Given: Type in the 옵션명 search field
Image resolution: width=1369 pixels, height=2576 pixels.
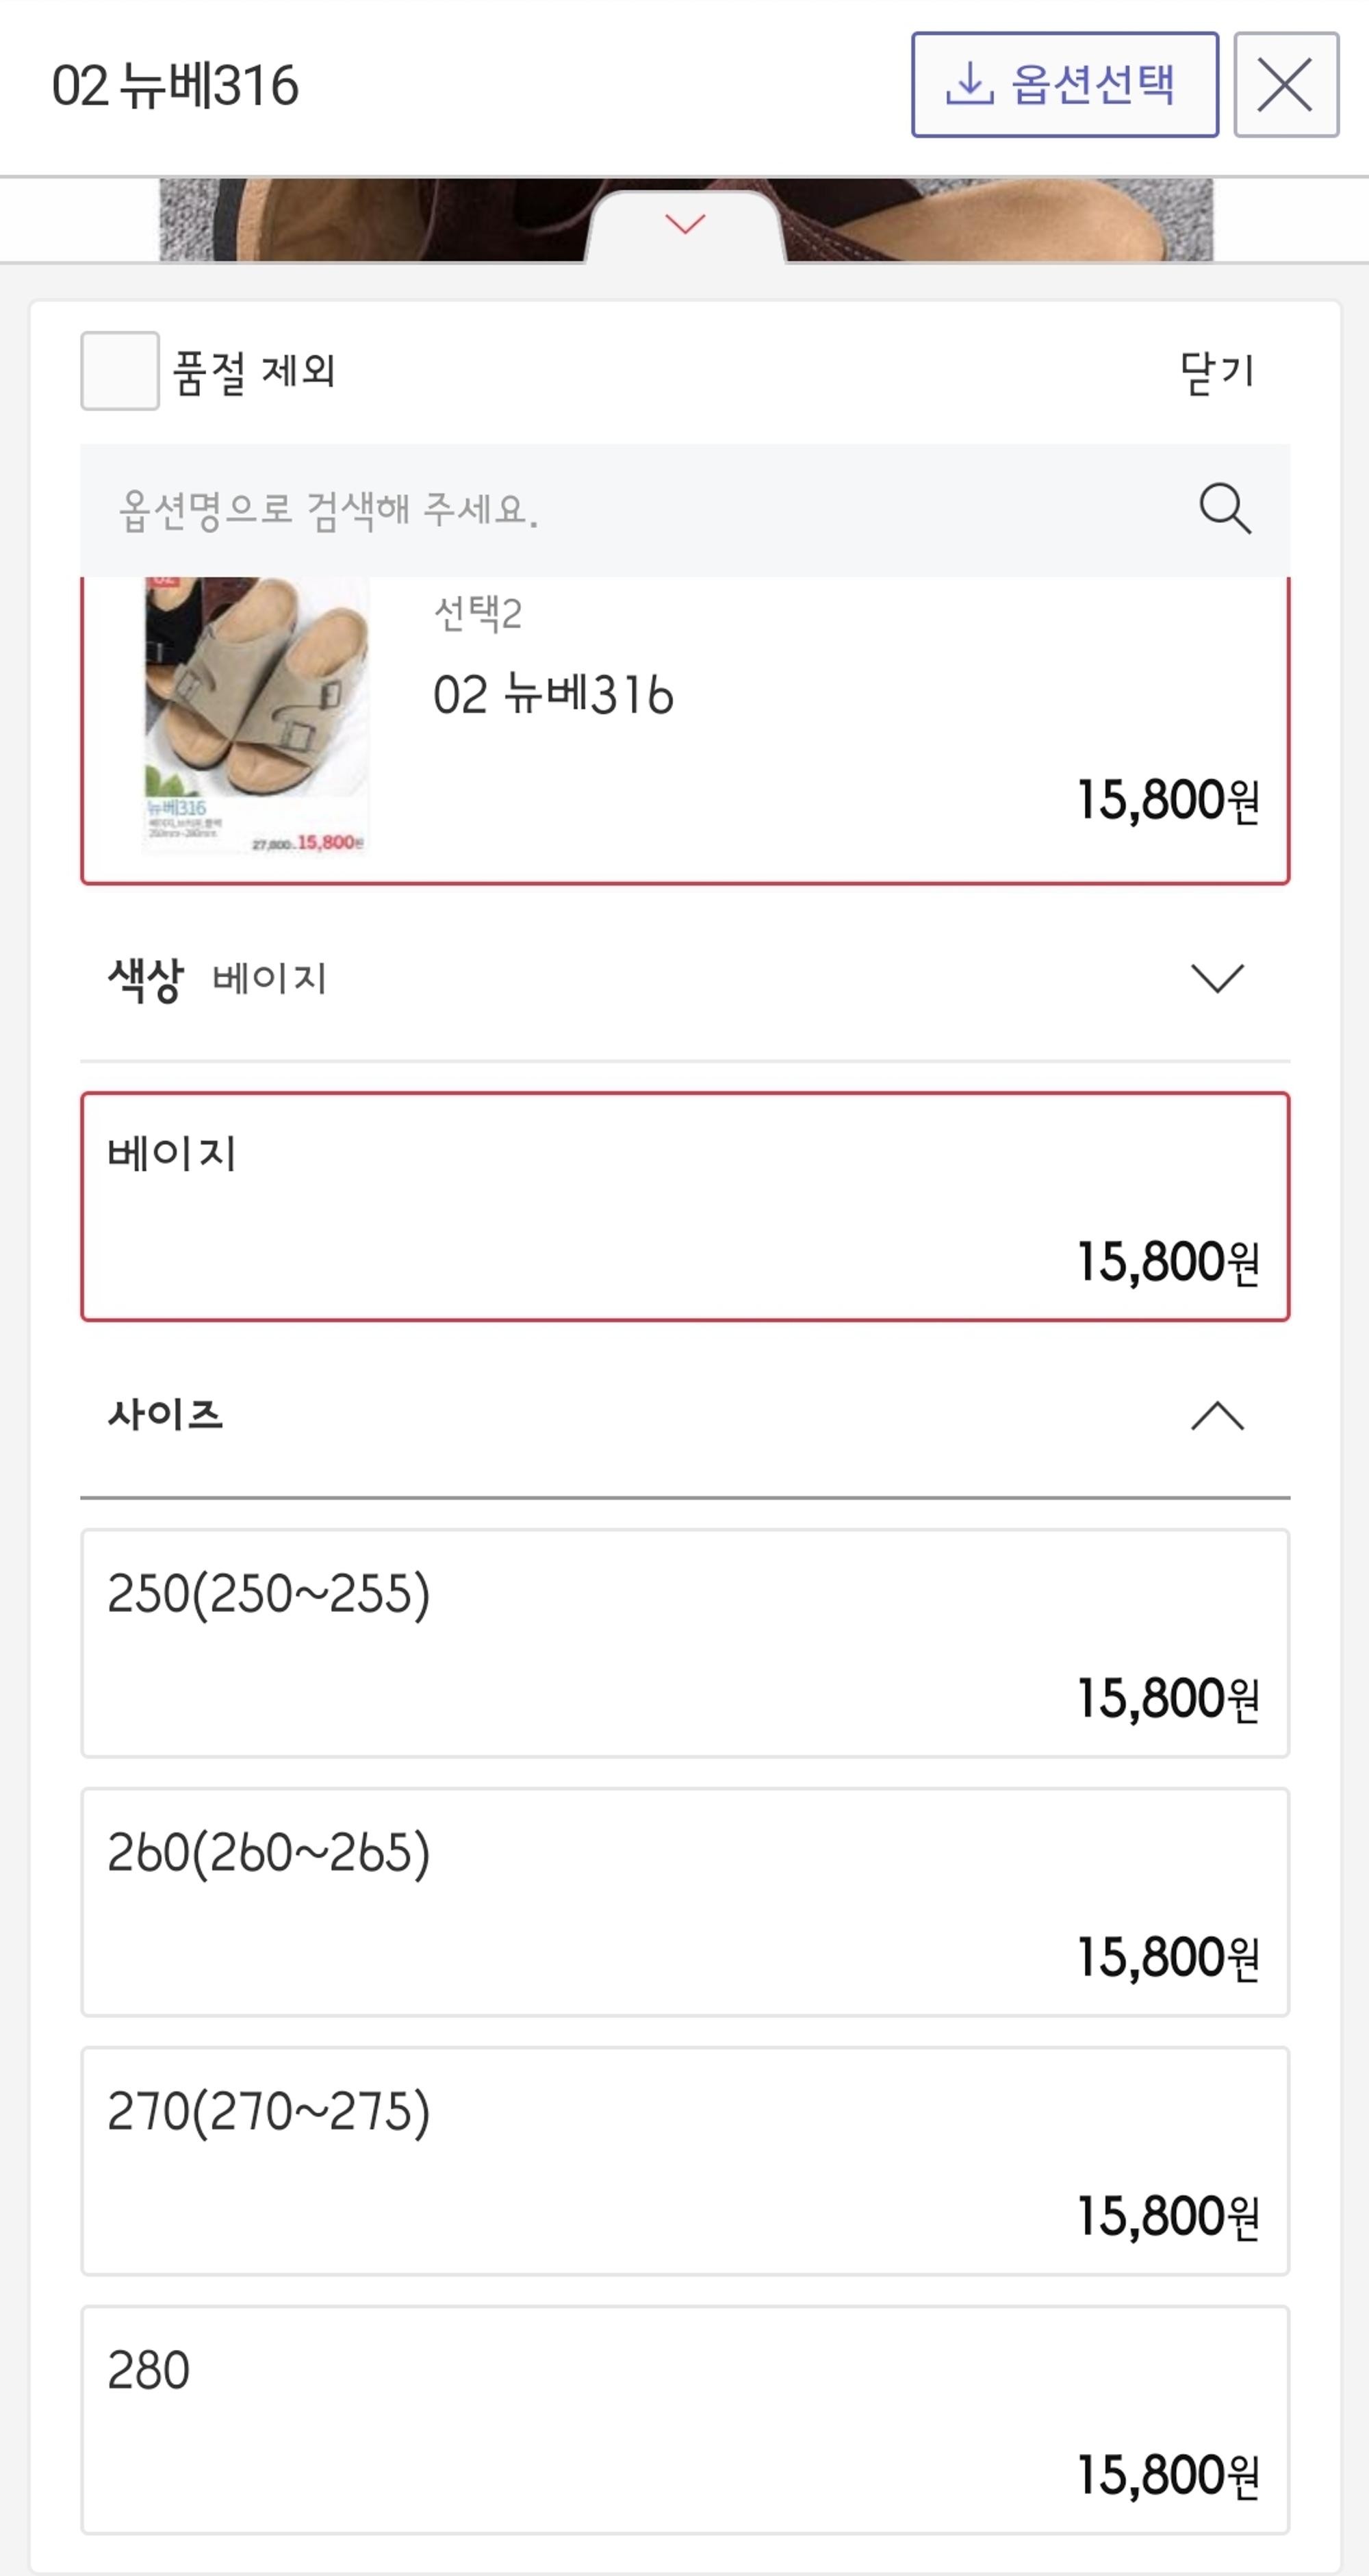Looking at the screenshot, I should 640,510.
